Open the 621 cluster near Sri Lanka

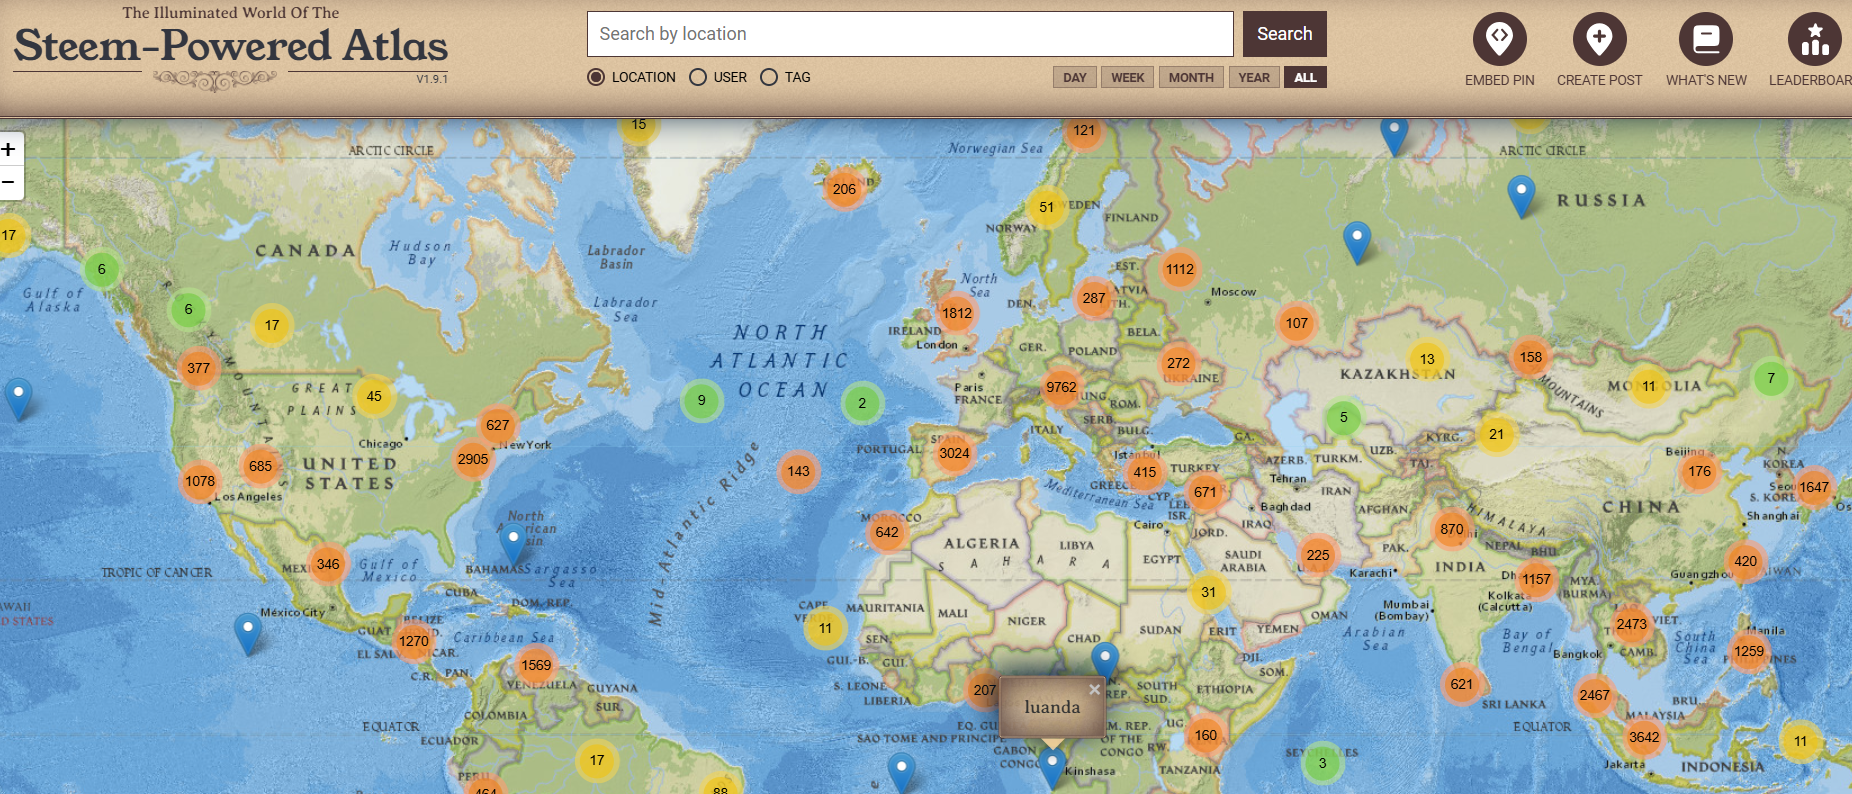coord(1462,684)
